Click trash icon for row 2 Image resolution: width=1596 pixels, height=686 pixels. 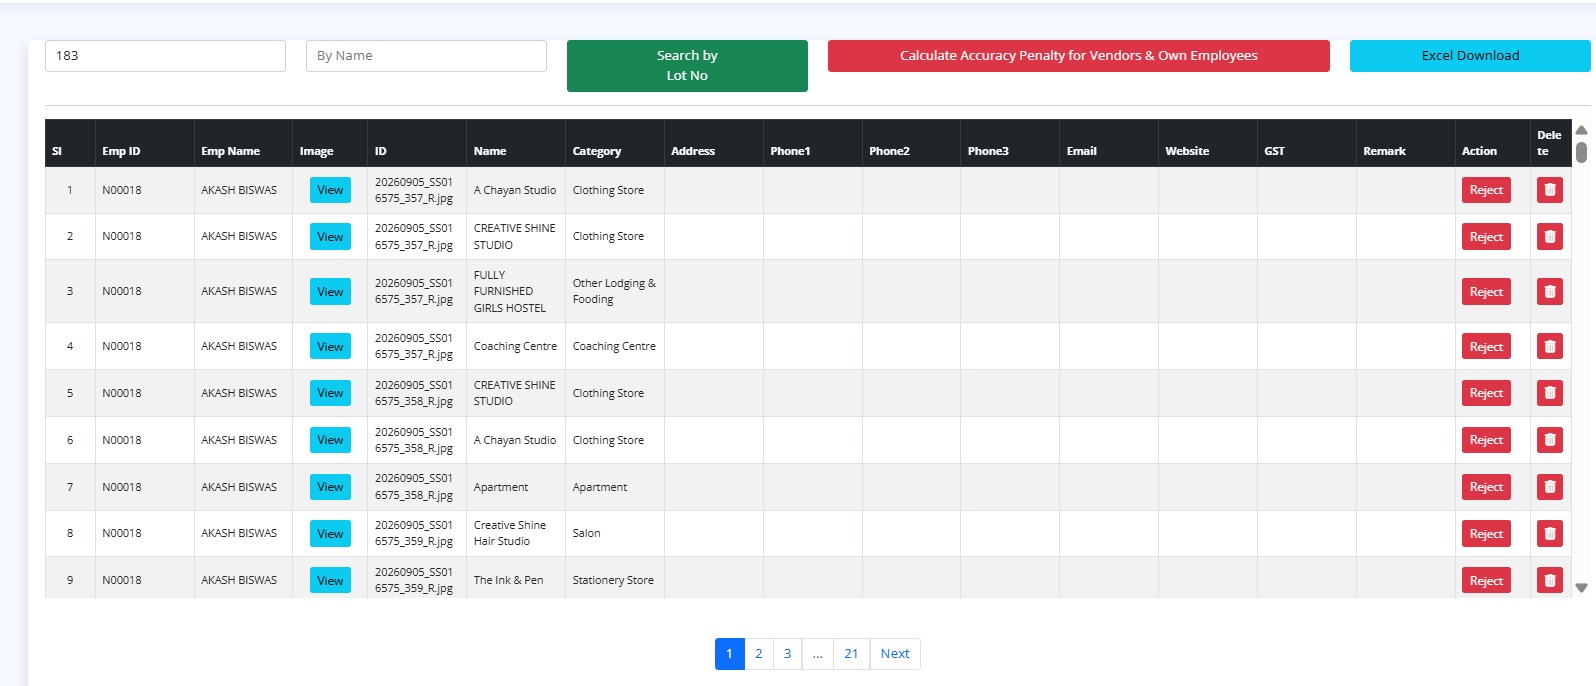[1549, 237]
